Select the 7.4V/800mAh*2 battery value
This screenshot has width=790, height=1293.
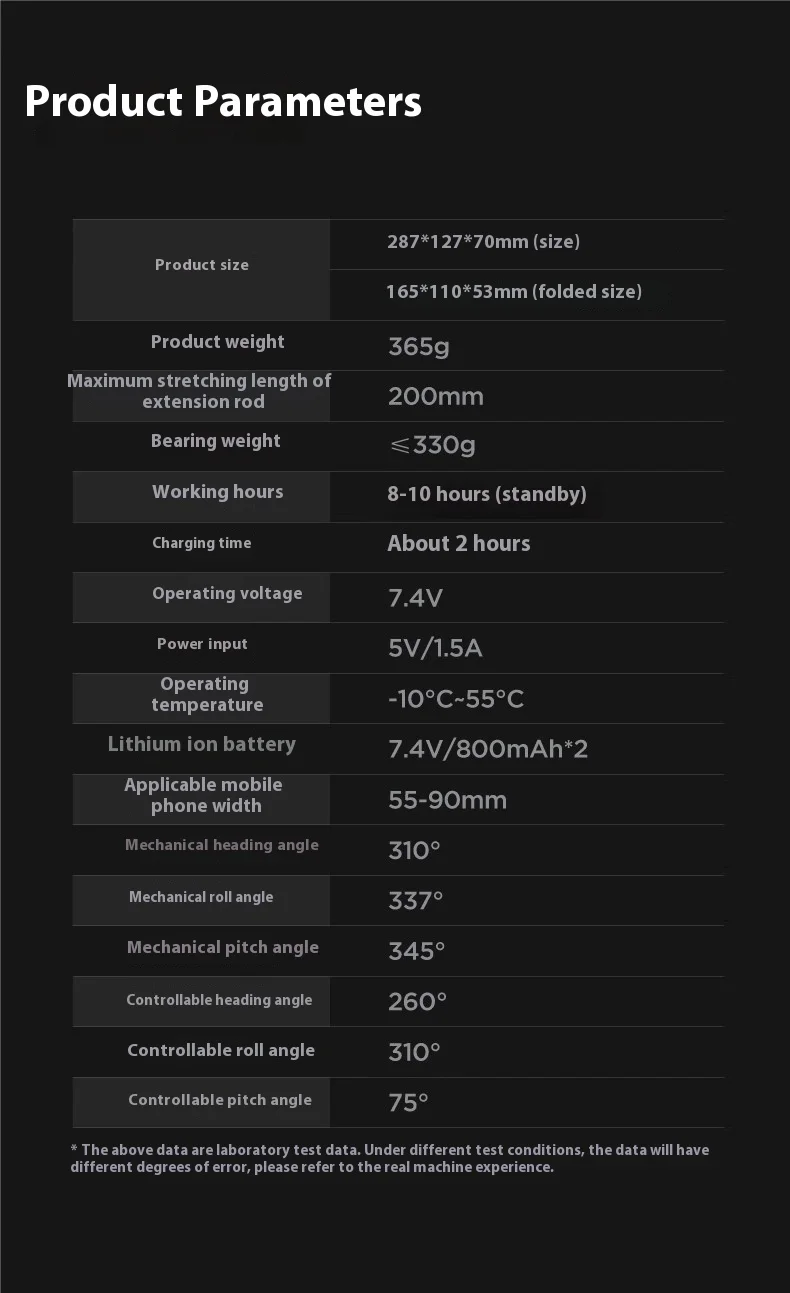(487, 749)
